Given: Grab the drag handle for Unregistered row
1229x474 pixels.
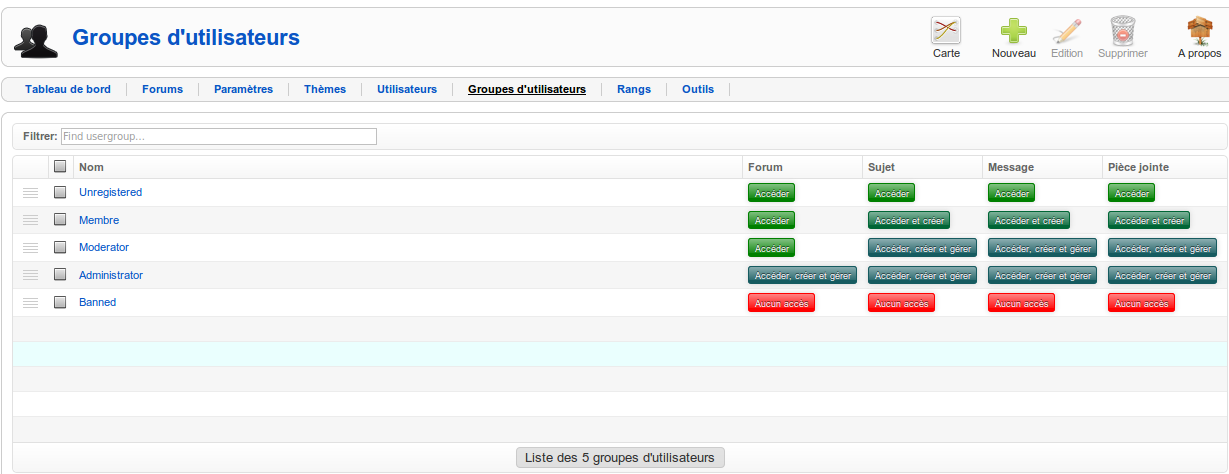Looking at the screenshot, I should pyautogui.click(x=30, y=192).
